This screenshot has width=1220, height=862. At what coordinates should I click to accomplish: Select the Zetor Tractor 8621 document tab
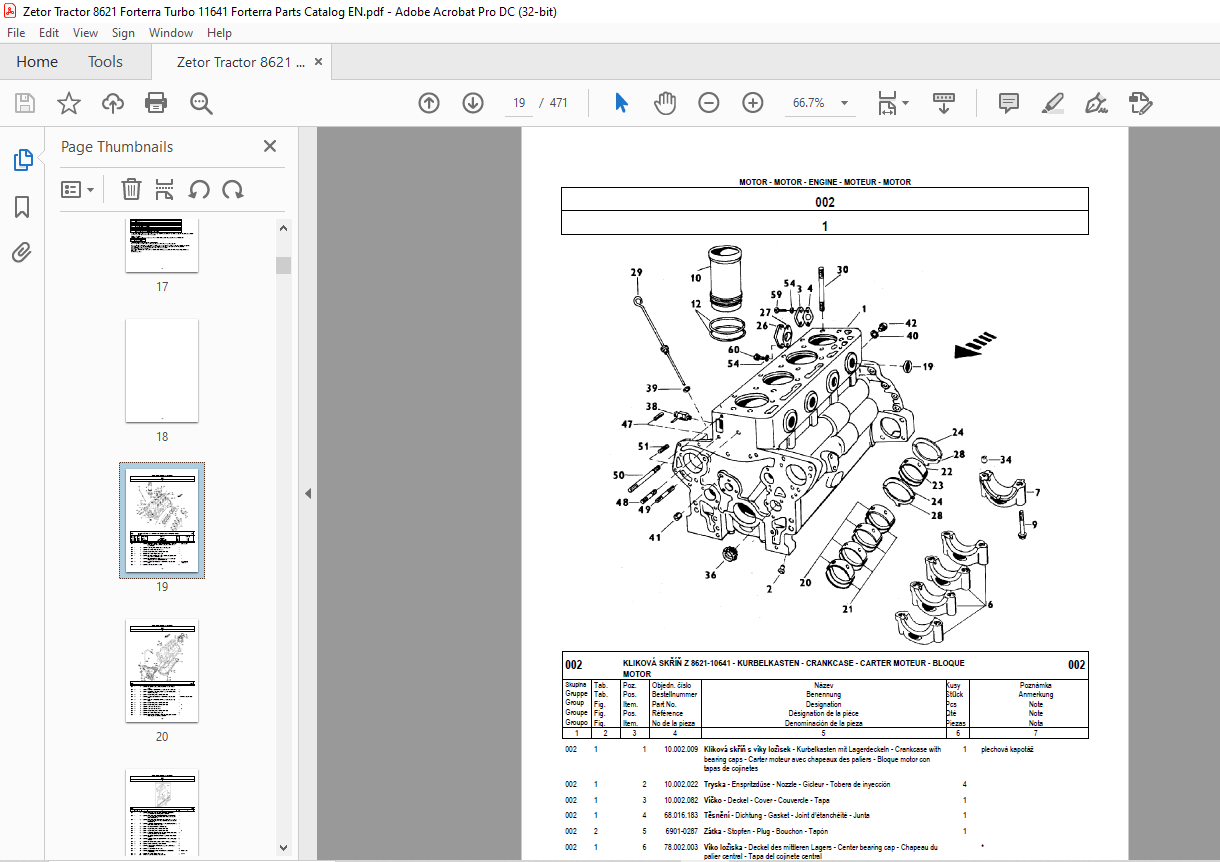pos(240,62)
